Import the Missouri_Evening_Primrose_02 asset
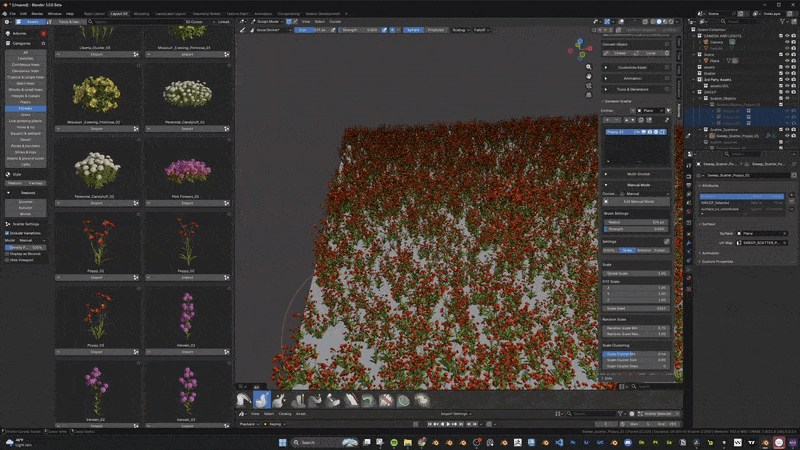Image resolution: width=800 pixels, height=450 pixels. coord(96,129)
